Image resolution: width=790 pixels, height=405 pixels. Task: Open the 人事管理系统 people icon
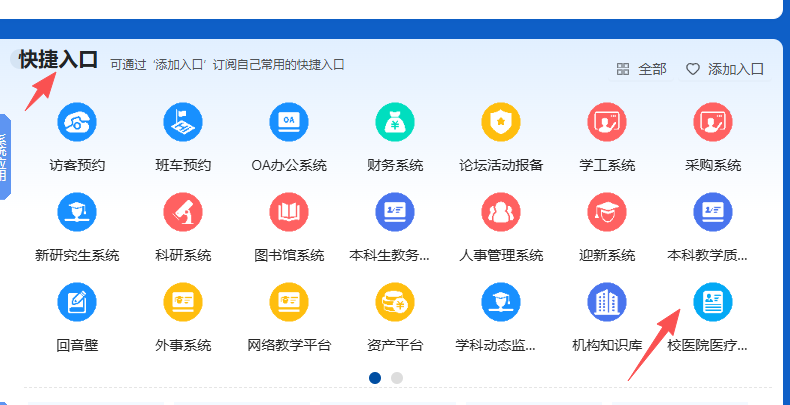[501, 212]
